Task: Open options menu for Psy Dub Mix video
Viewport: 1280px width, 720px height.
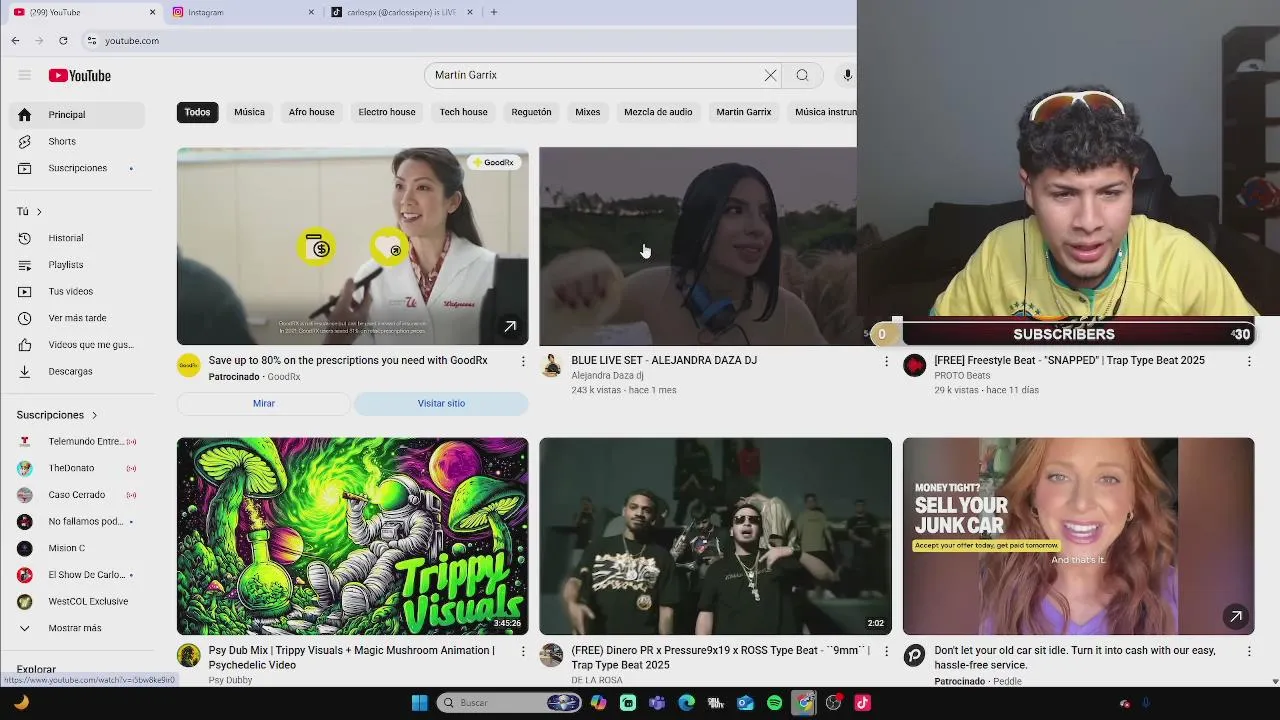Action: (522, 651)
